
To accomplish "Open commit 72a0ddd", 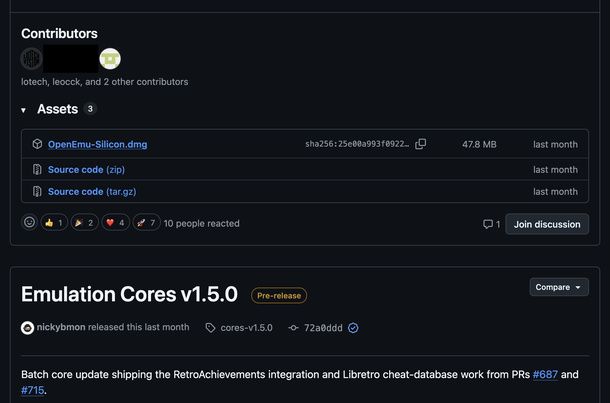I will pos(323,328).
